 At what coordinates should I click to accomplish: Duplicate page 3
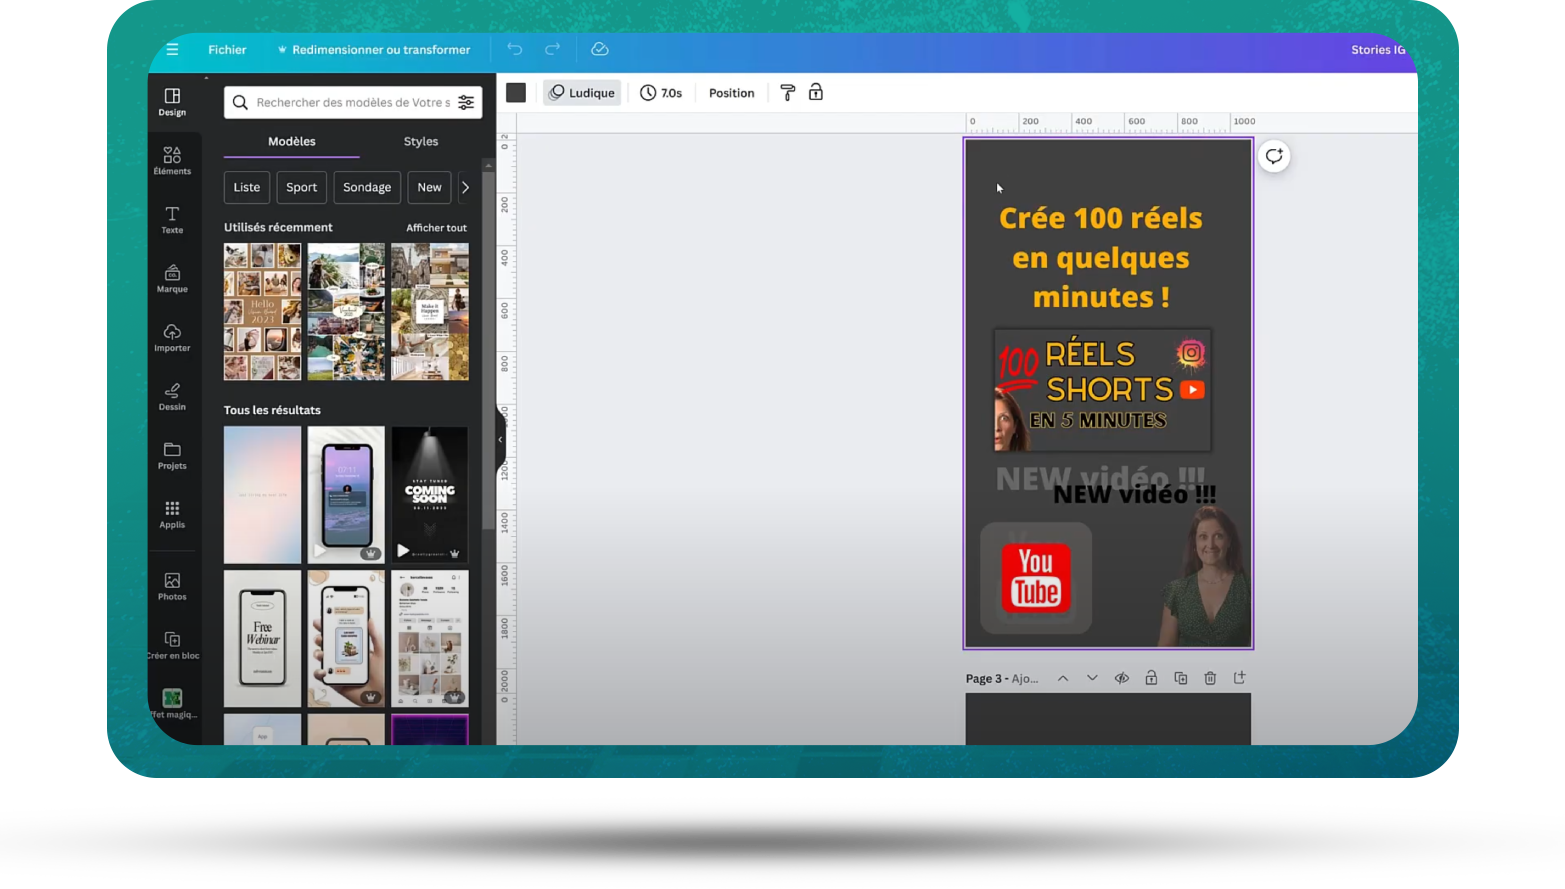point(1181,678)
